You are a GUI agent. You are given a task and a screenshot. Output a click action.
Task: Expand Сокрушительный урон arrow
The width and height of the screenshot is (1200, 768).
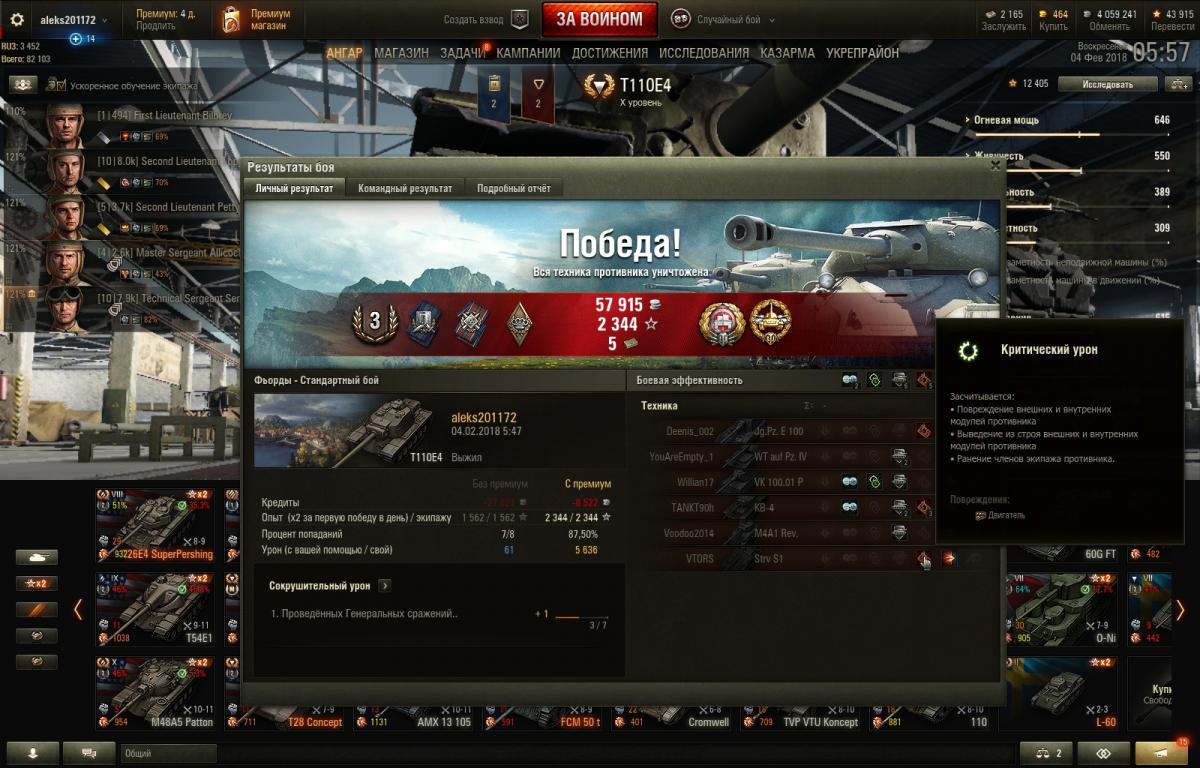click(x=386, y=586)
